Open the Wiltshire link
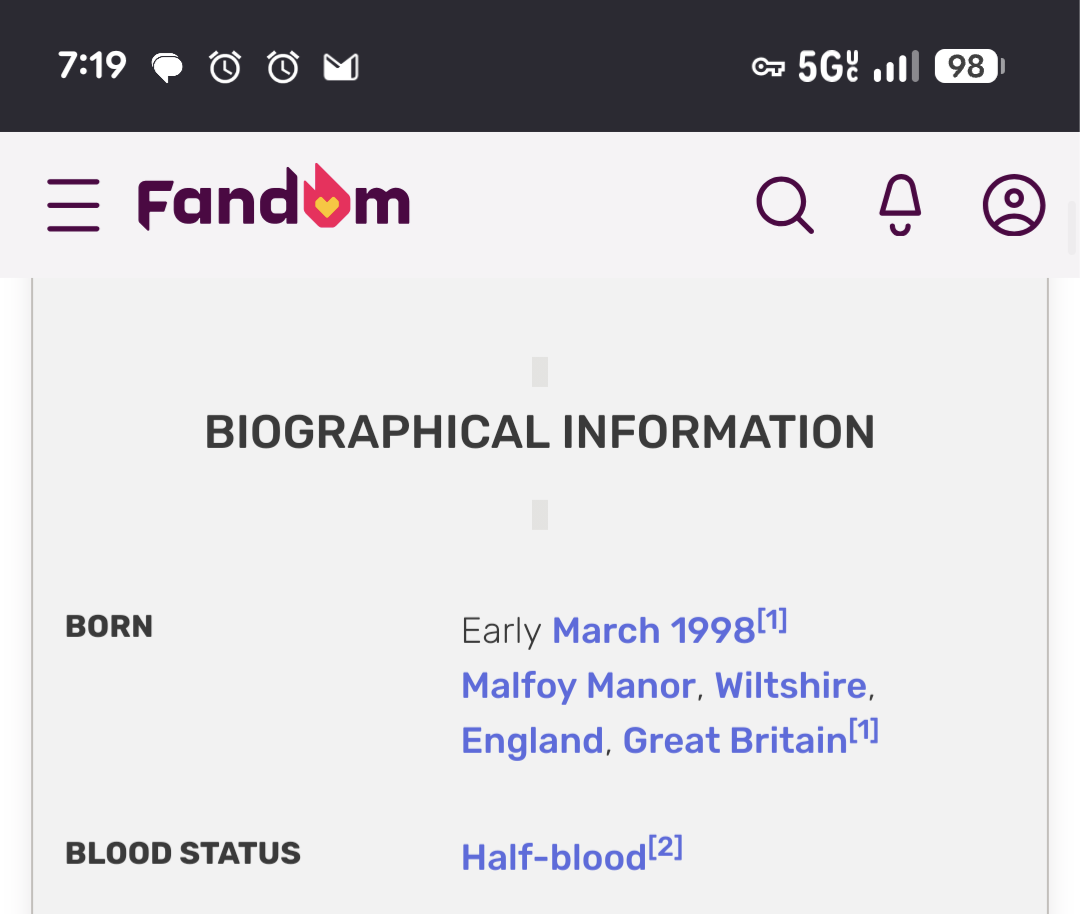The height and width of the screenshot is (914, 1080). [791, 685]
